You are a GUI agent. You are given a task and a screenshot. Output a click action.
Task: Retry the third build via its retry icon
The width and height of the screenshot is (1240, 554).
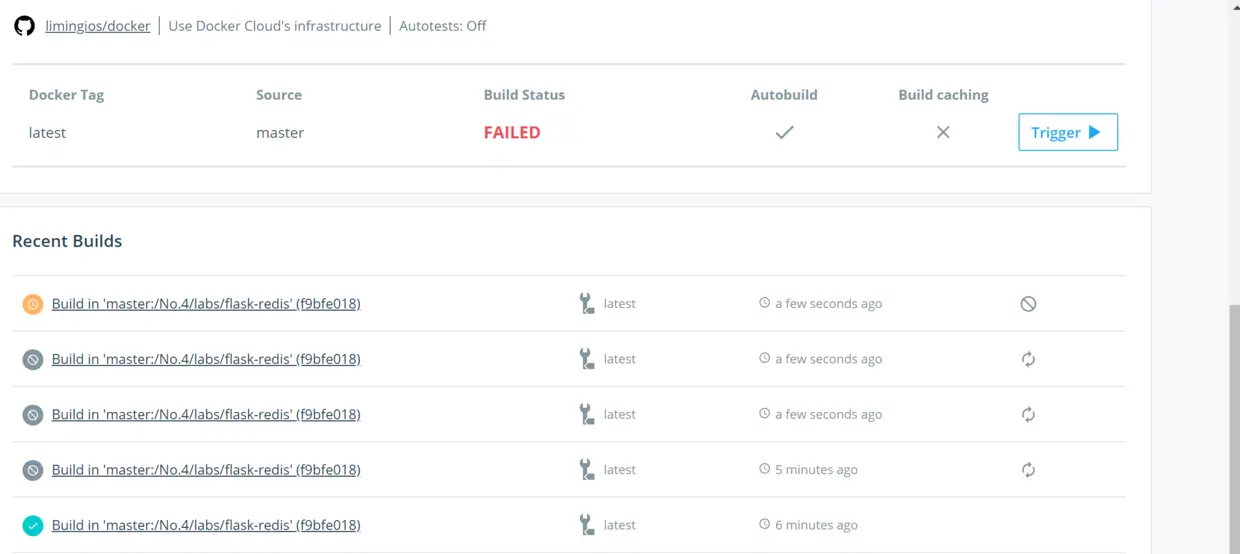point(1028,414)
